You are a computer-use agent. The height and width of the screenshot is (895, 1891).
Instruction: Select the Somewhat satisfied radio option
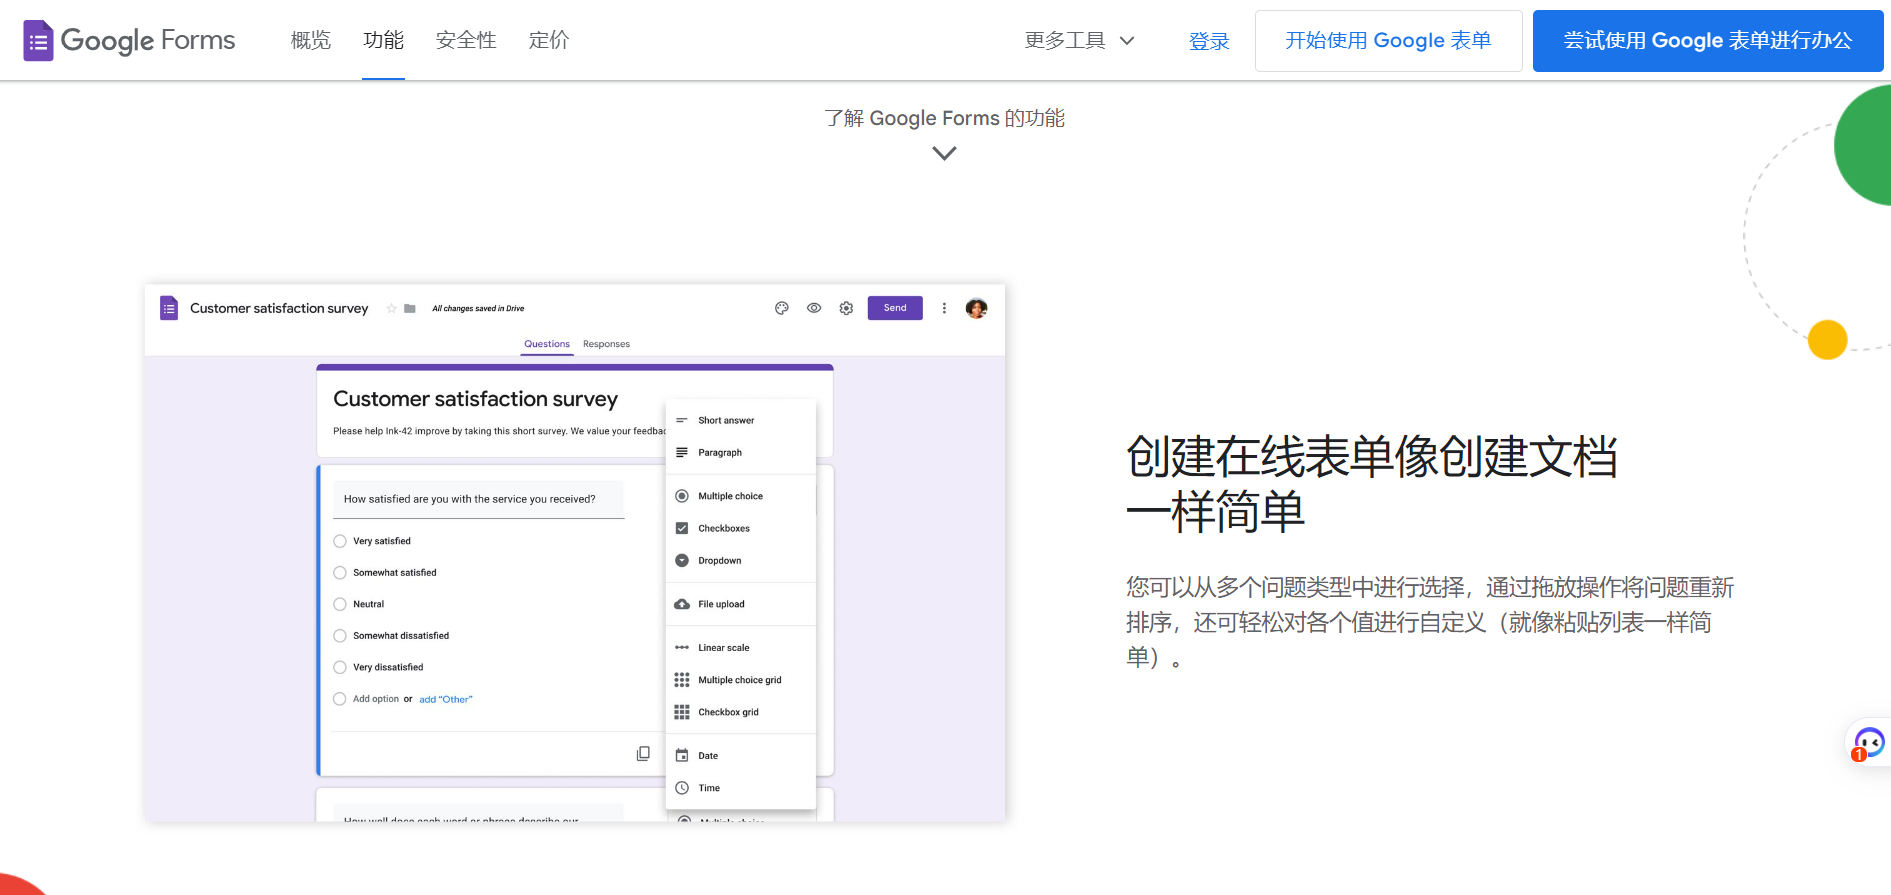[x=340, y=573]
